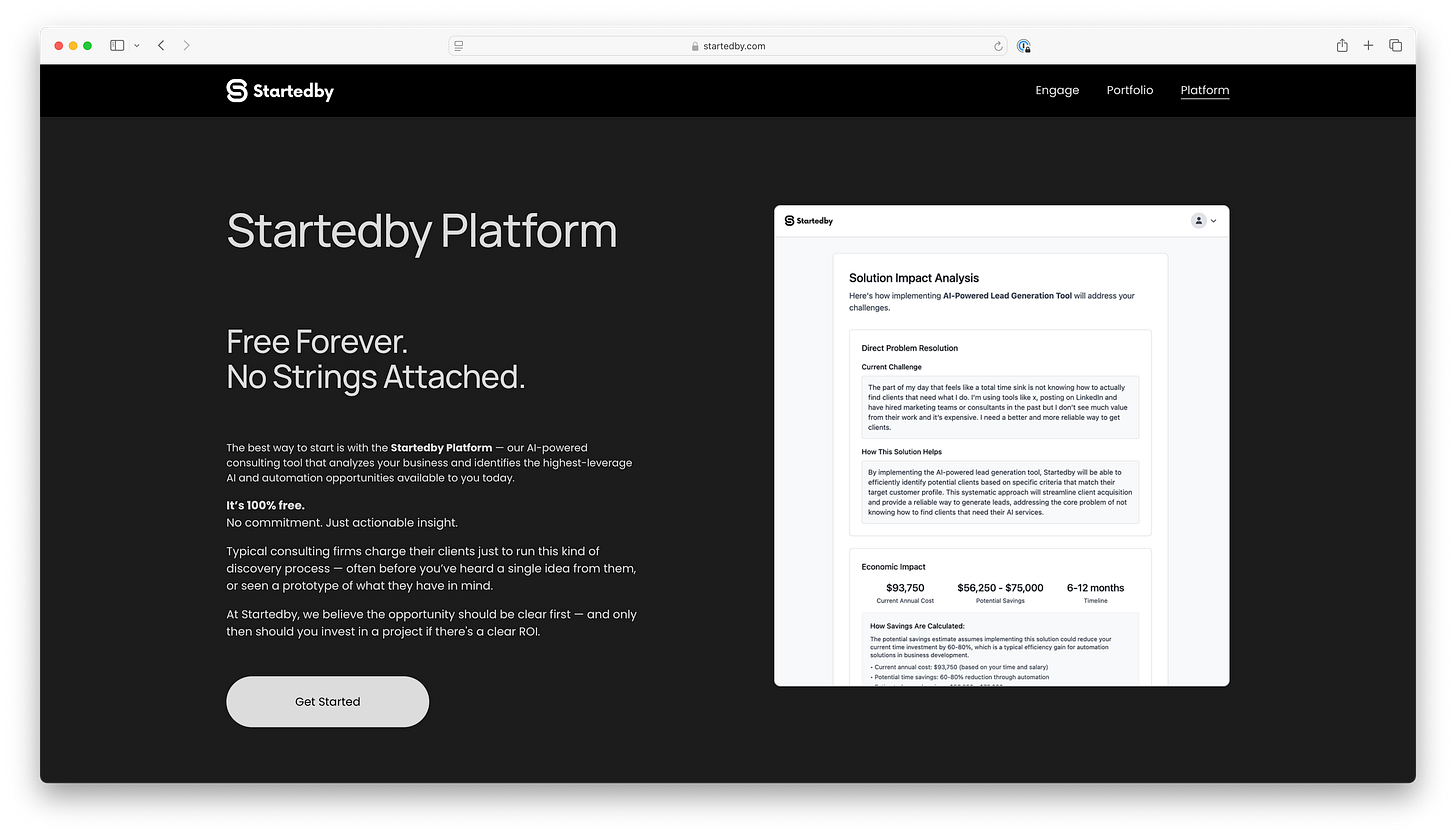Open the Share icon in the toolbar
1456x836 pixels.
[x=1342, y=45]
